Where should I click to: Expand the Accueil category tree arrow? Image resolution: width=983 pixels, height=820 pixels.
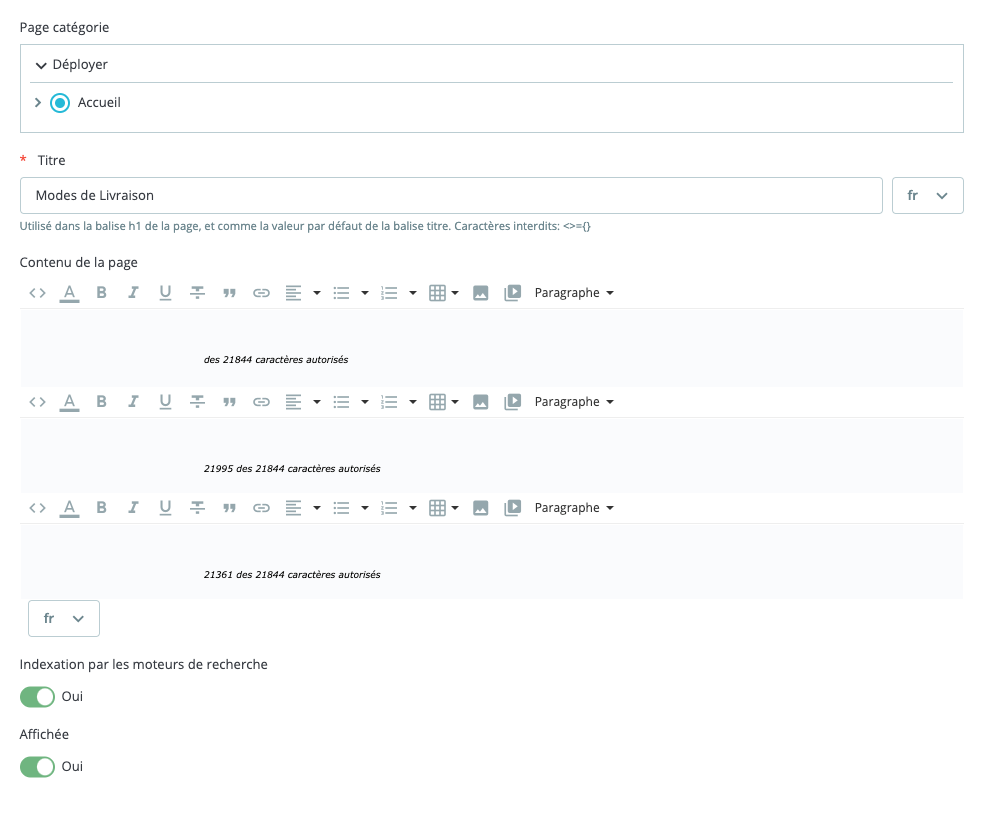coord(38,103)
